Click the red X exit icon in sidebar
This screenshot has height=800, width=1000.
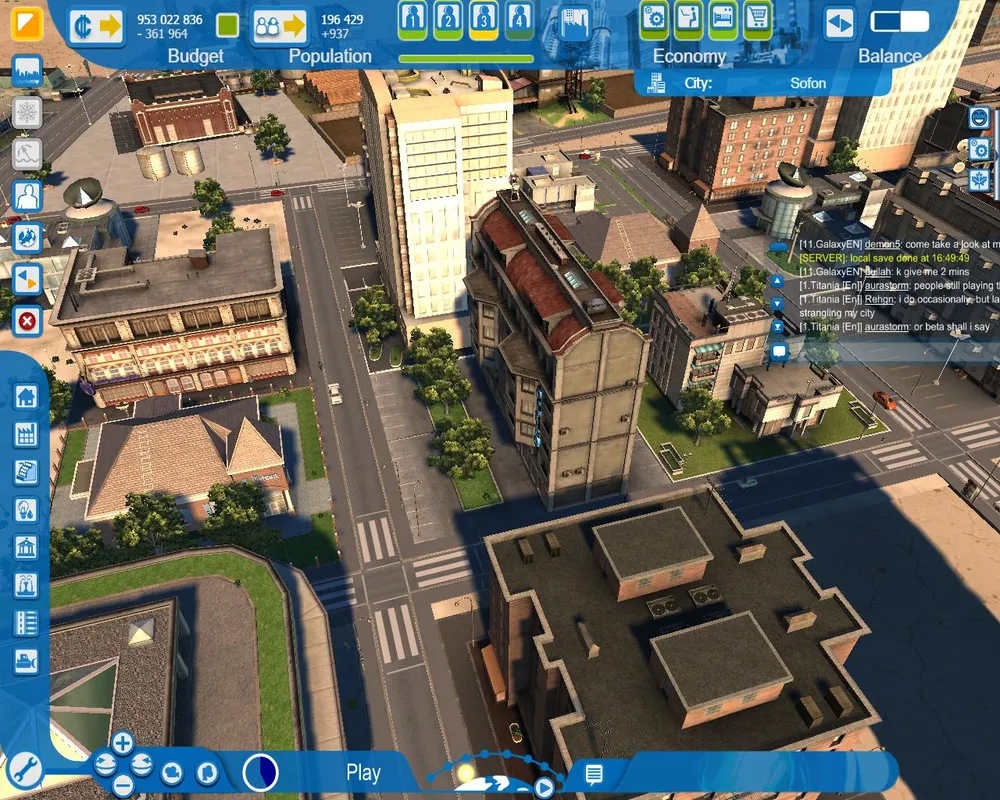tap(27, 321)
